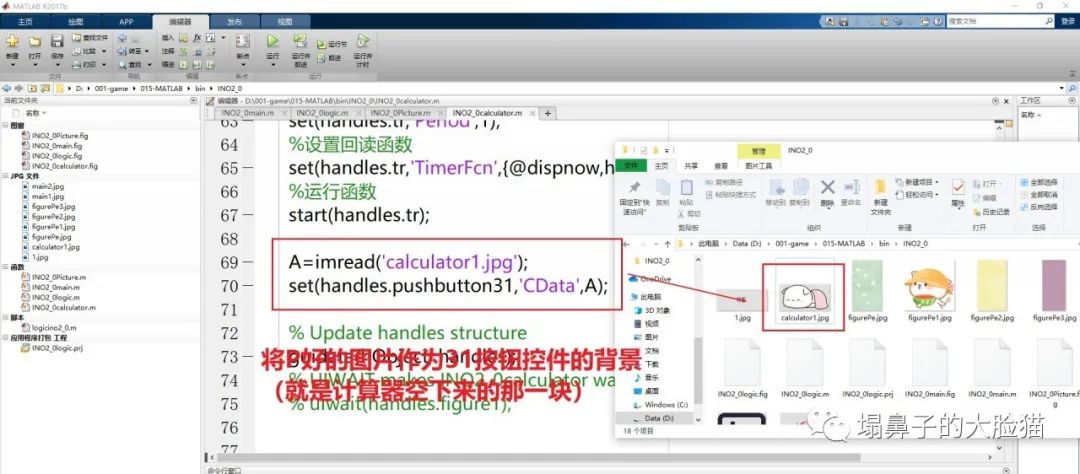Click the green Run triangle icon

click(273, 41)
